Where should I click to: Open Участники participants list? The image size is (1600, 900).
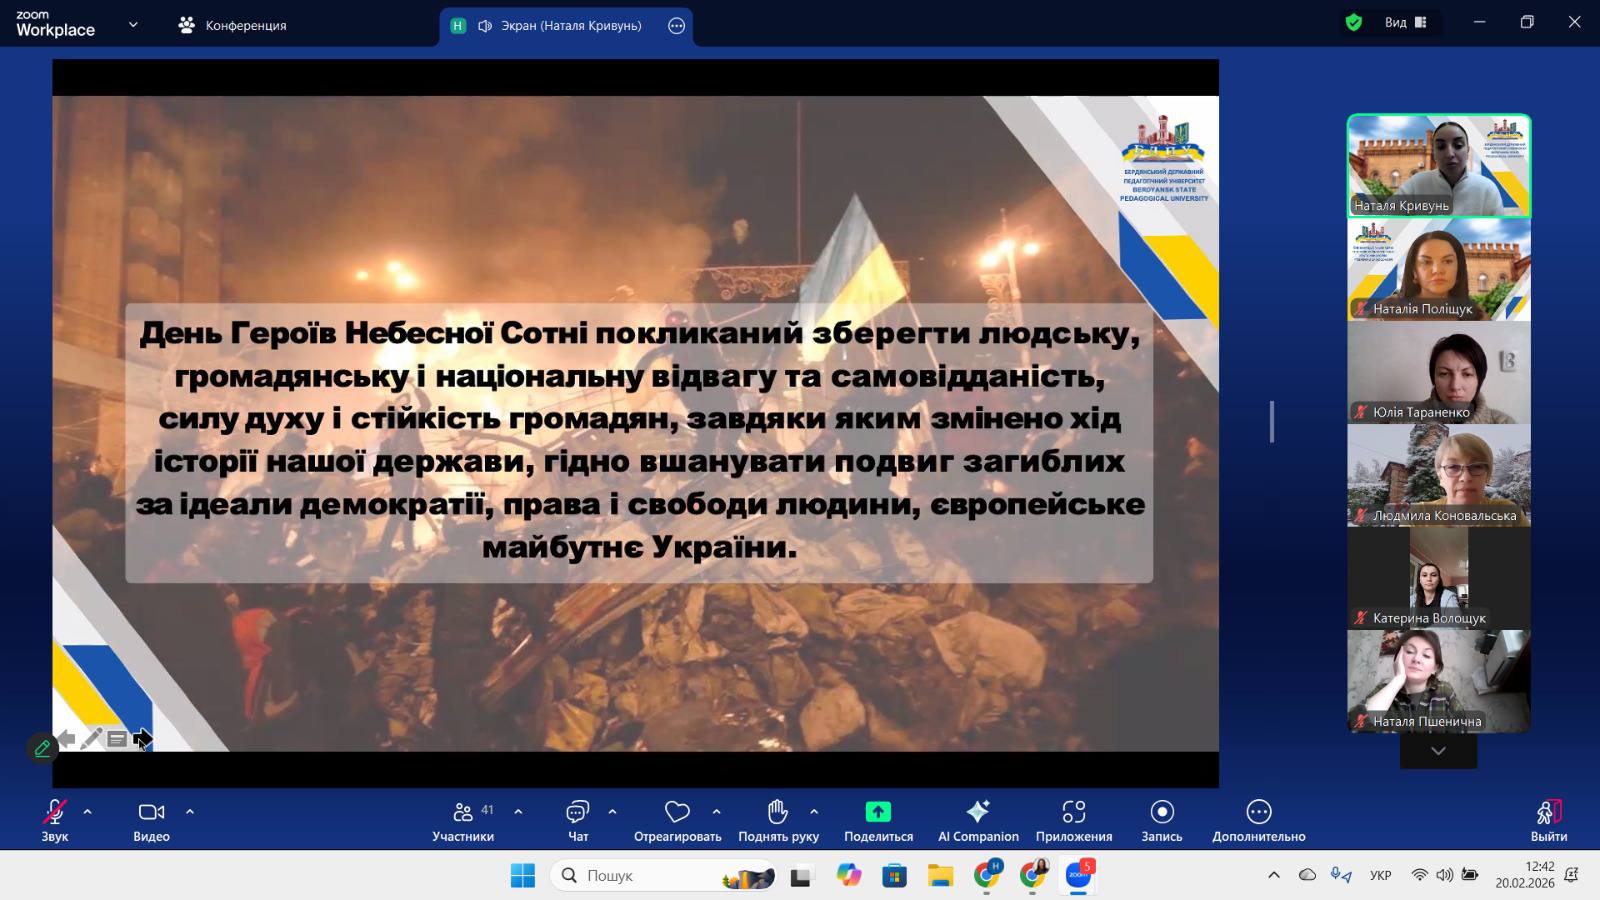[x=463, y=812]
